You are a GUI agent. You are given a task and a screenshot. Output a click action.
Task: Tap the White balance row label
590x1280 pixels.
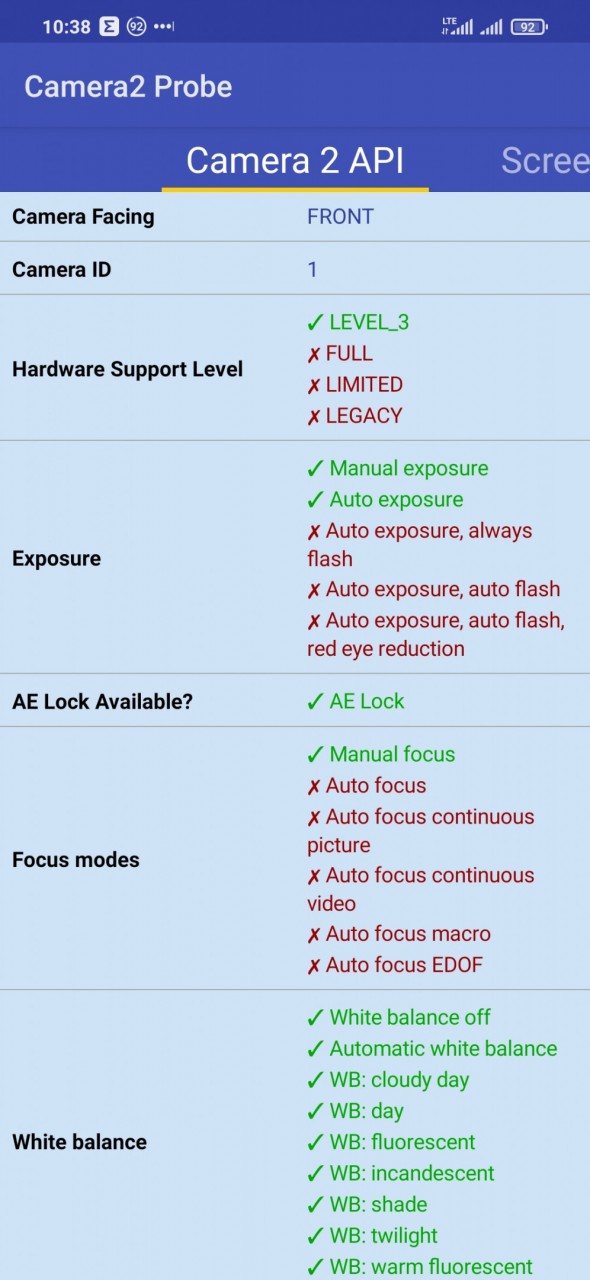tap(79, 1142)
